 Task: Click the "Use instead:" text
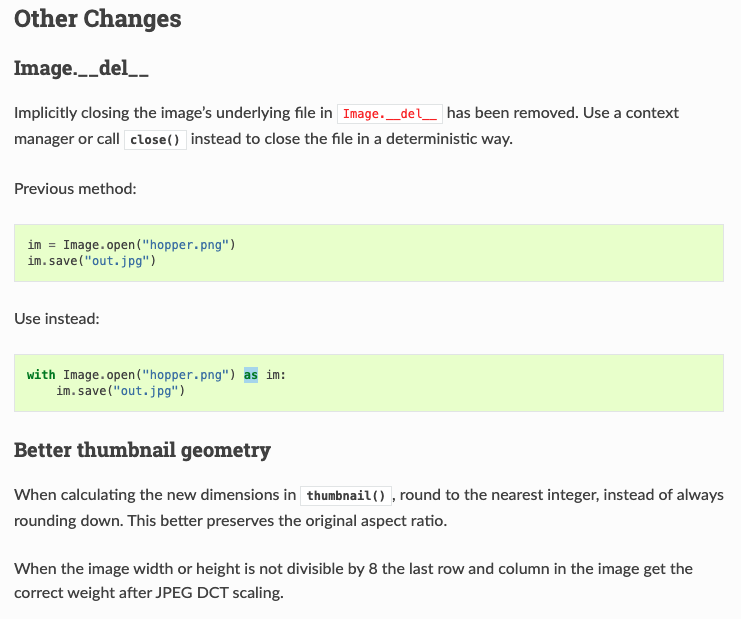pos(57,319)
